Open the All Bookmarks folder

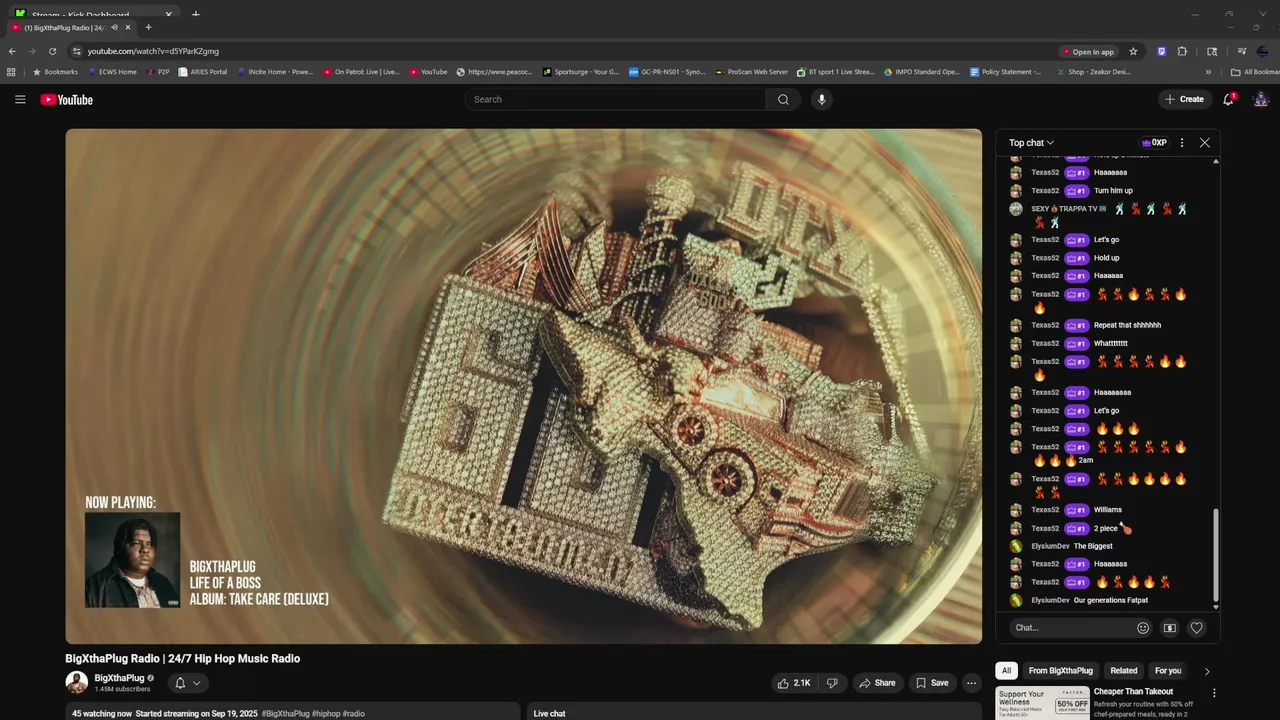coord(1256,72)
